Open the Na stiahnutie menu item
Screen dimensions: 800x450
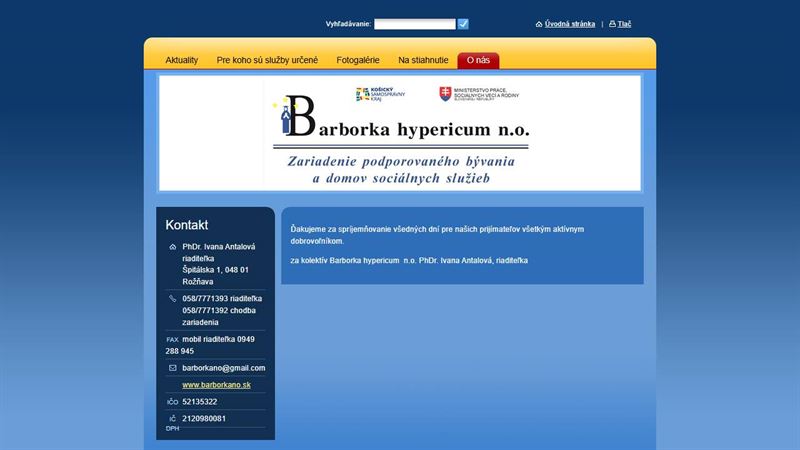(x=423, y=60)
